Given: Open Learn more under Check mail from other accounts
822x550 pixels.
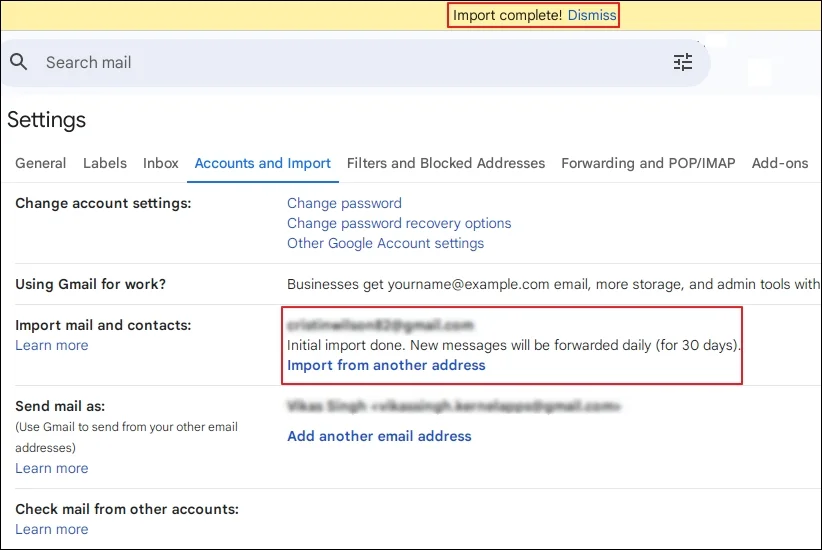Looking at the screenshot, I should tap(51, 529).
